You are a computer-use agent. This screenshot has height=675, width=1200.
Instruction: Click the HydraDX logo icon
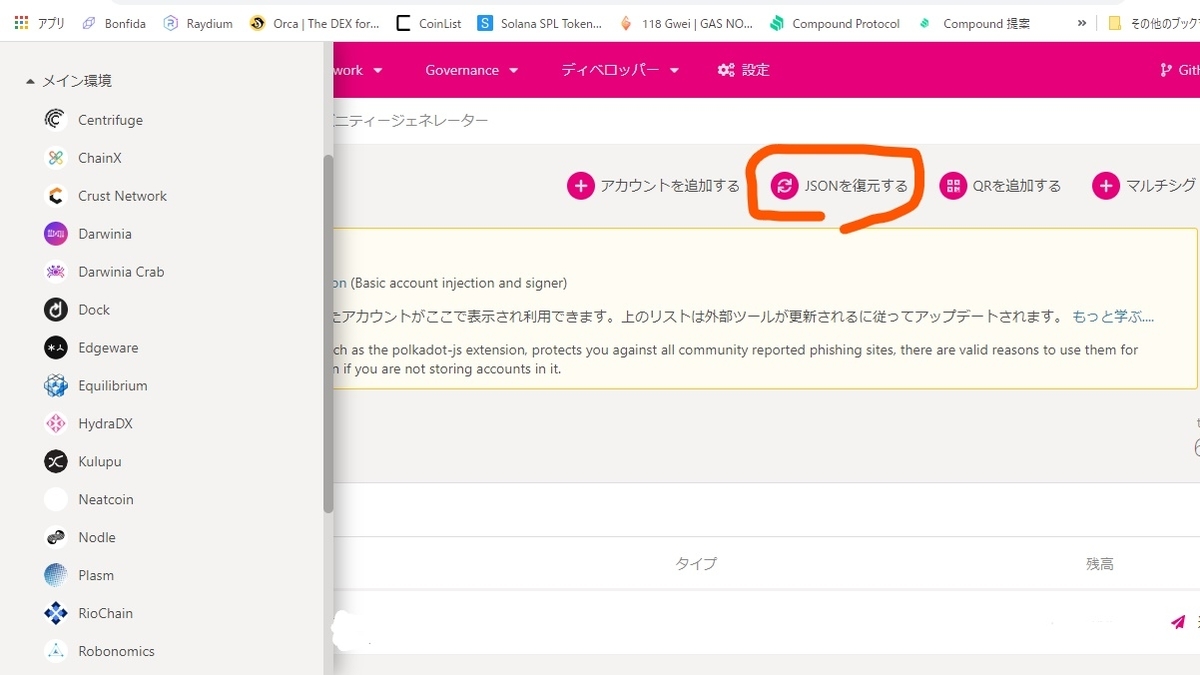pyautogui.click(x=56, y=424)
